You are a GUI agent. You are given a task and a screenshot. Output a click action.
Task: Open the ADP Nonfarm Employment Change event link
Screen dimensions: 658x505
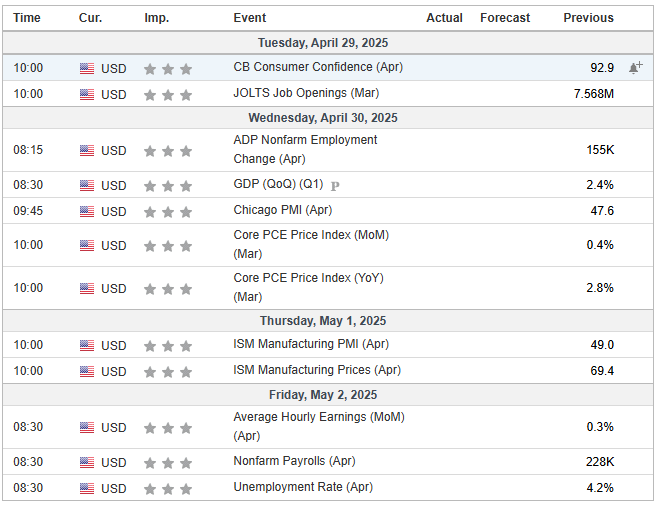click(305, 149)
